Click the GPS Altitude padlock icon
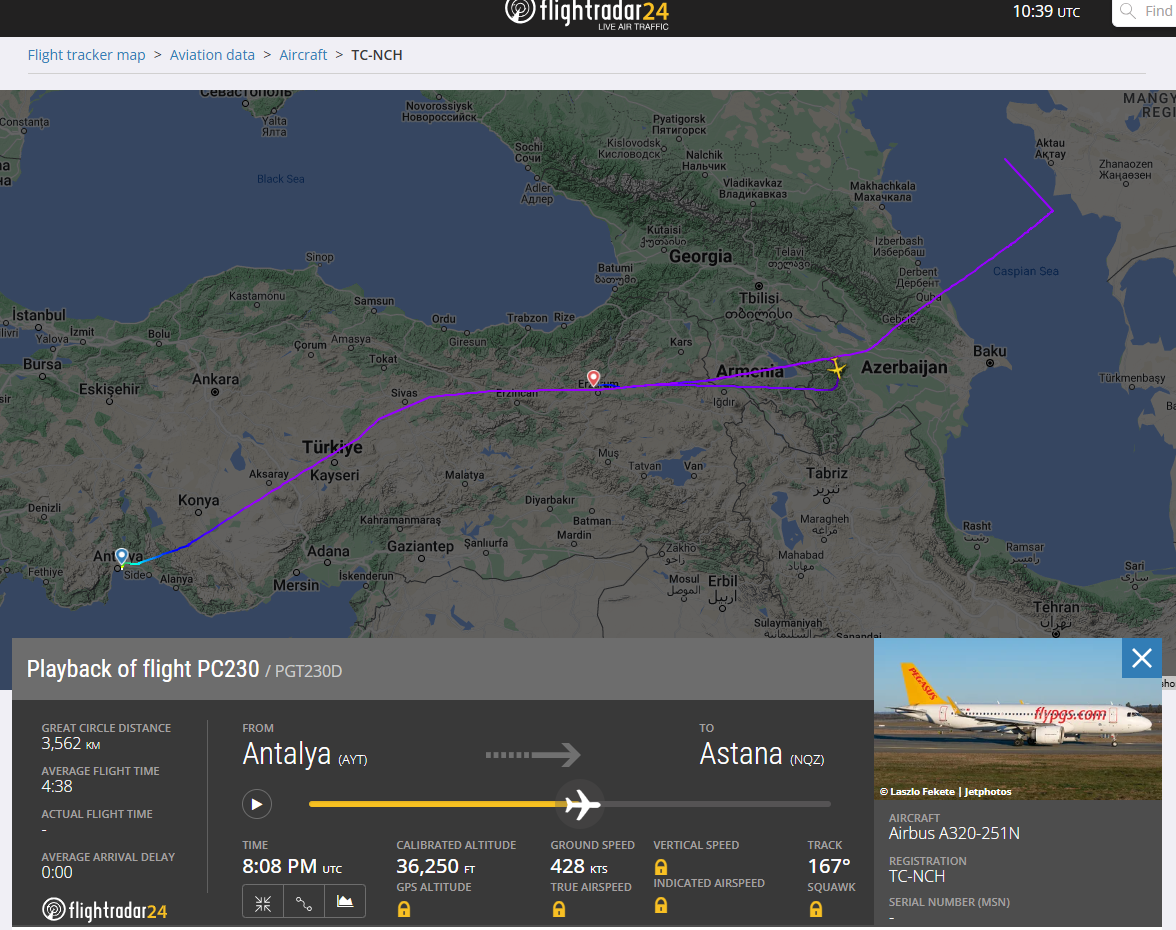1176x930 pixels. click(404, 909)
